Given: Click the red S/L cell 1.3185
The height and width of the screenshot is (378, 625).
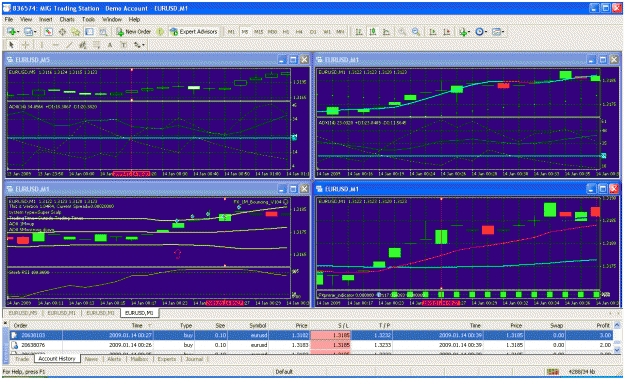Looking at the screenshot, I should tap(330, 335).
